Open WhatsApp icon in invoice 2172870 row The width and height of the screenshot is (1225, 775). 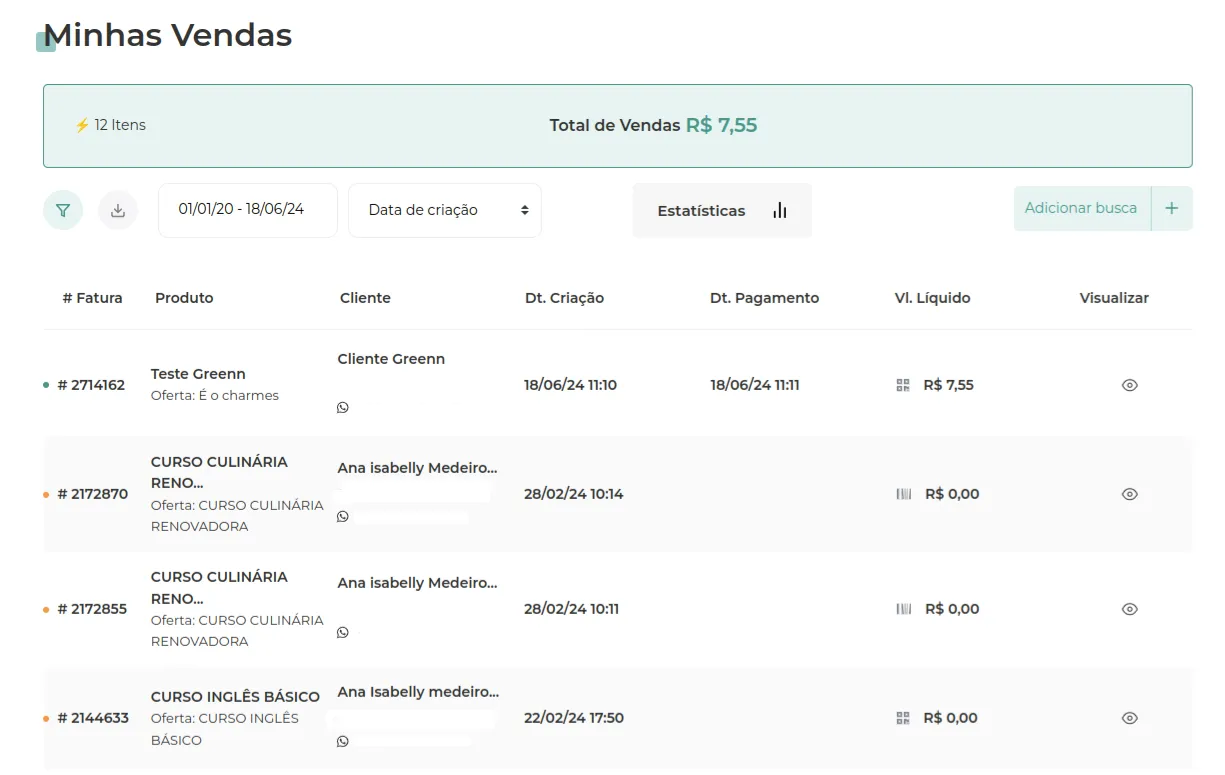(343, 516)
